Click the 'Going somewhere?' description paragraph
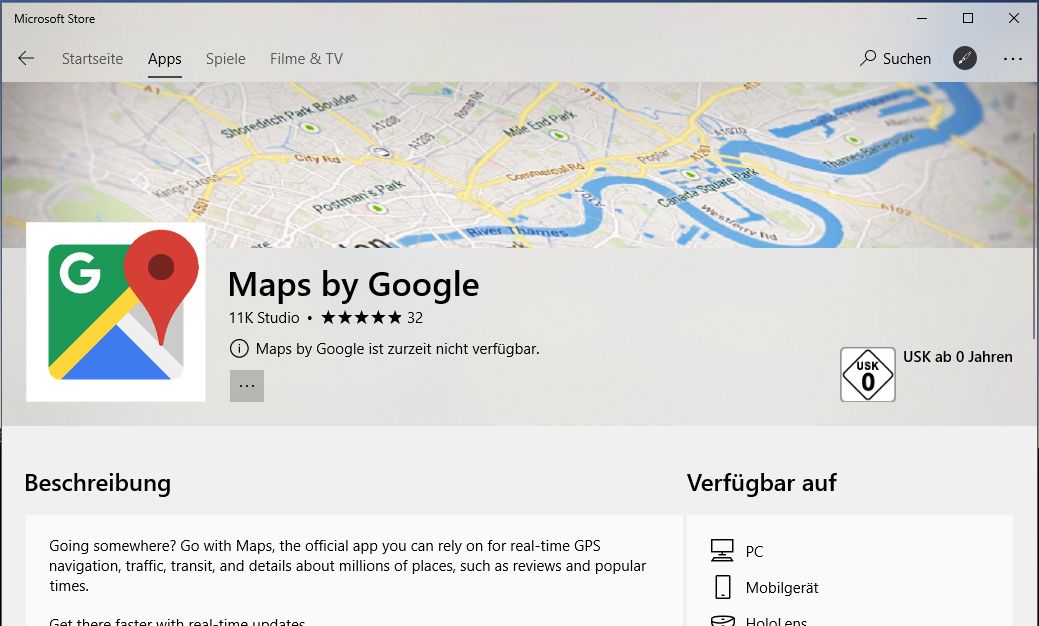1039x626 pixels. click(348, 566)
